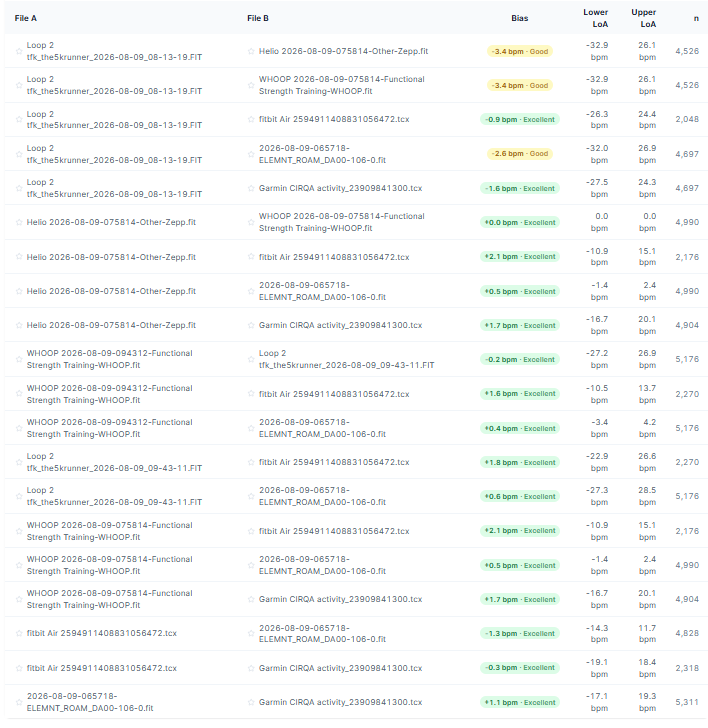The image size is (708, 728).
Task: Select the Lower LoA value -27.5 bpm
Action: [x=597, y=188]
